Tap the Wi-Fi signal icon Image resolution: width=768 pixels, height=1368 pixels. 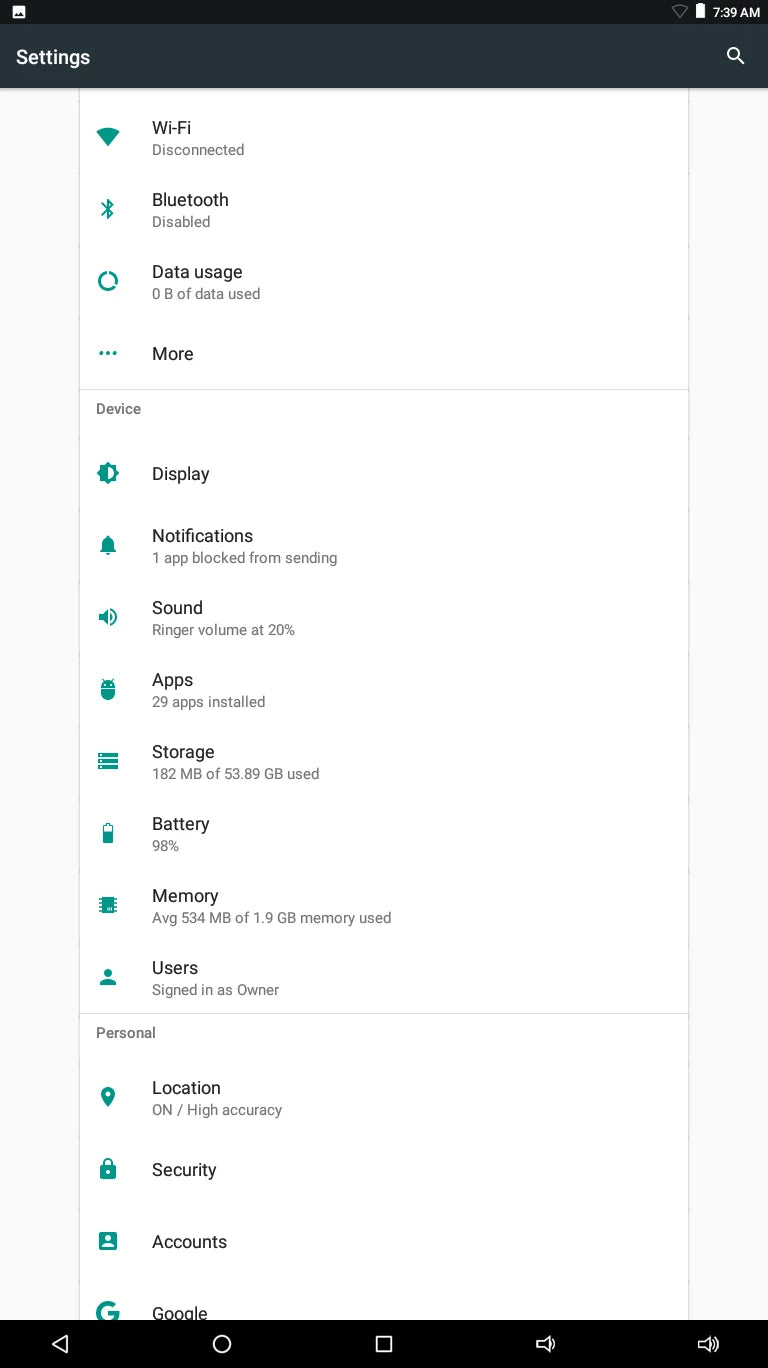point(108,137)
